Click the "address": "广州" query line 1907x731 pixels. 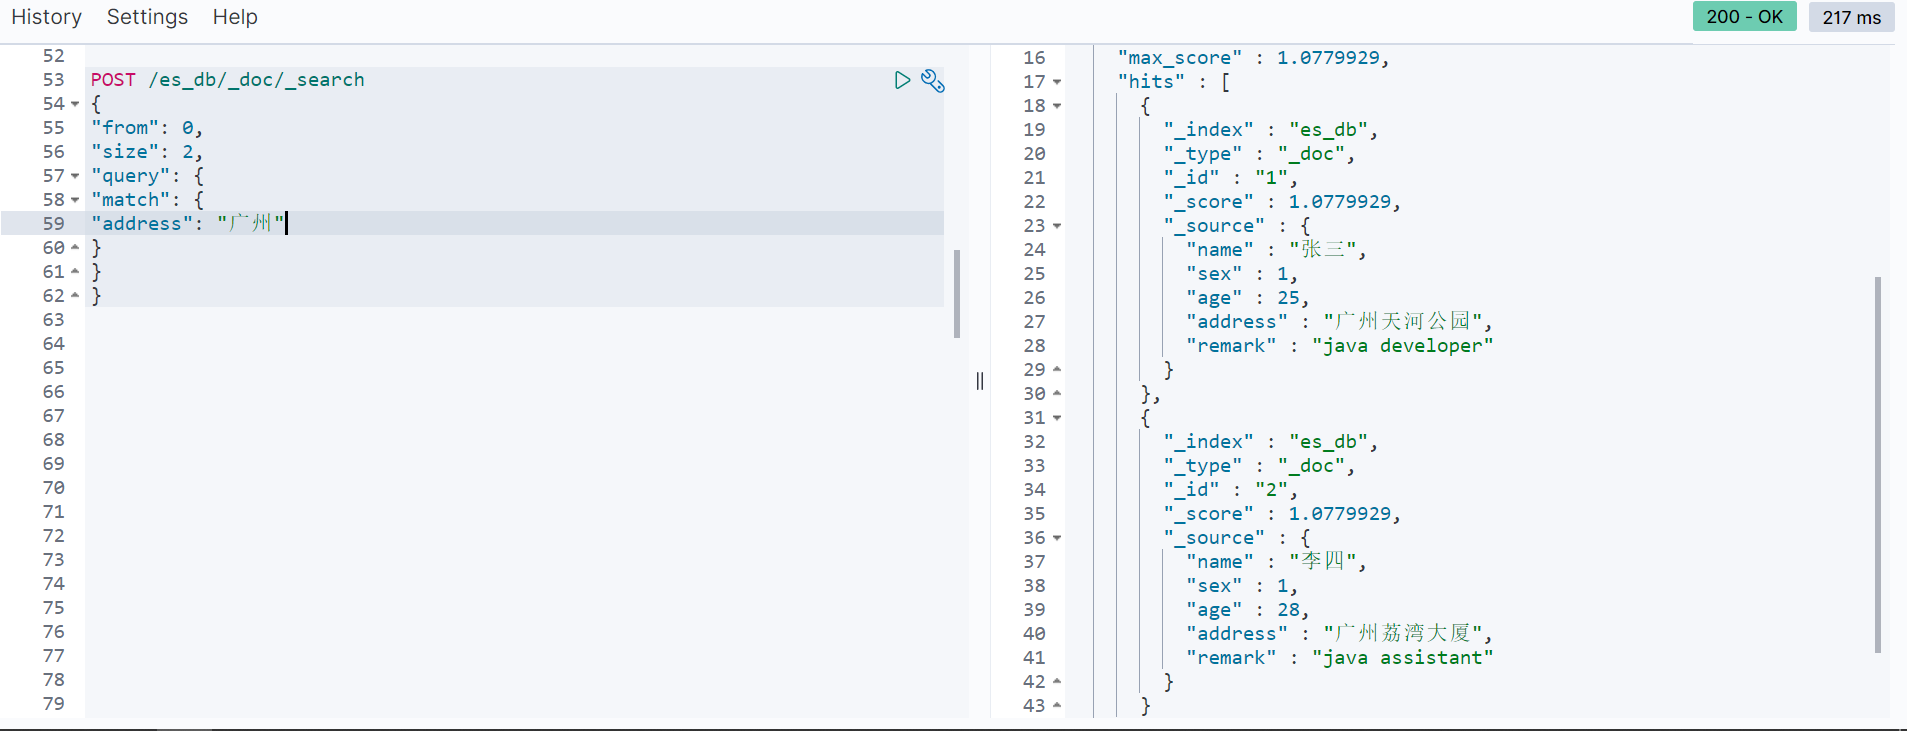(x=188, y=223)
